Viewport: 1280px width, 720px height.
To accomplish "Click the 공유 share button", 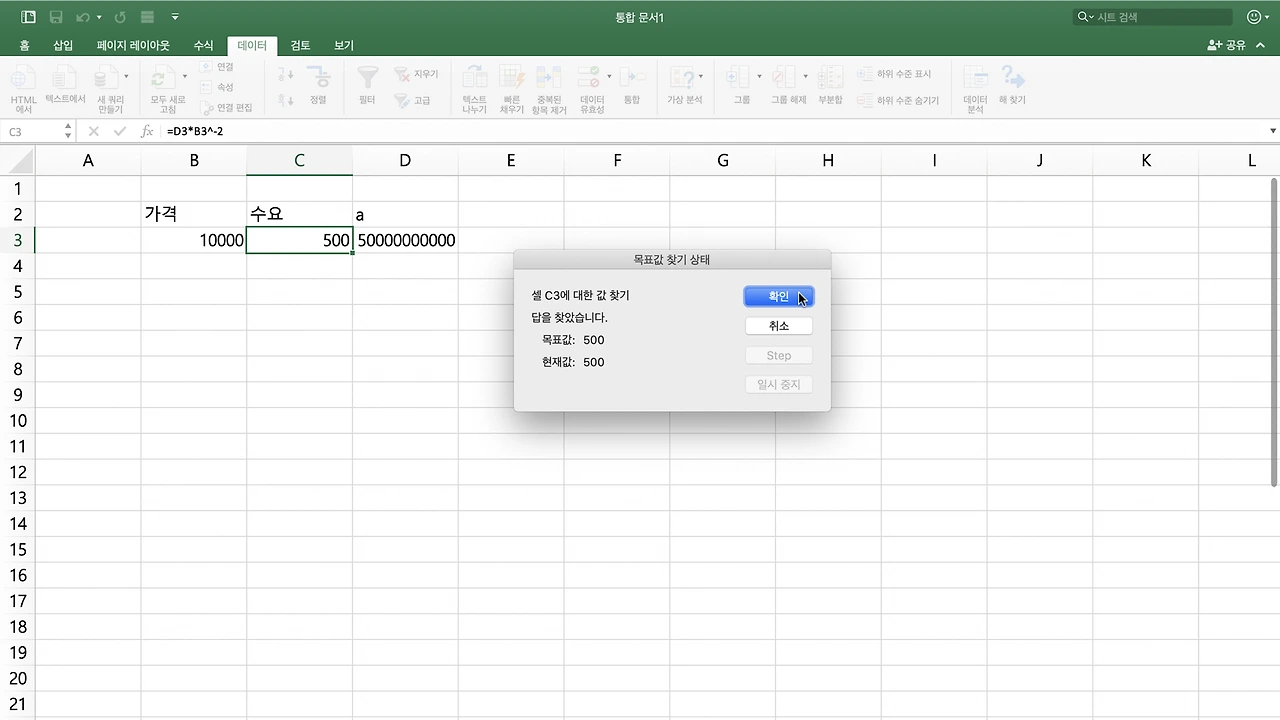I will click(x=1227, y=45).
